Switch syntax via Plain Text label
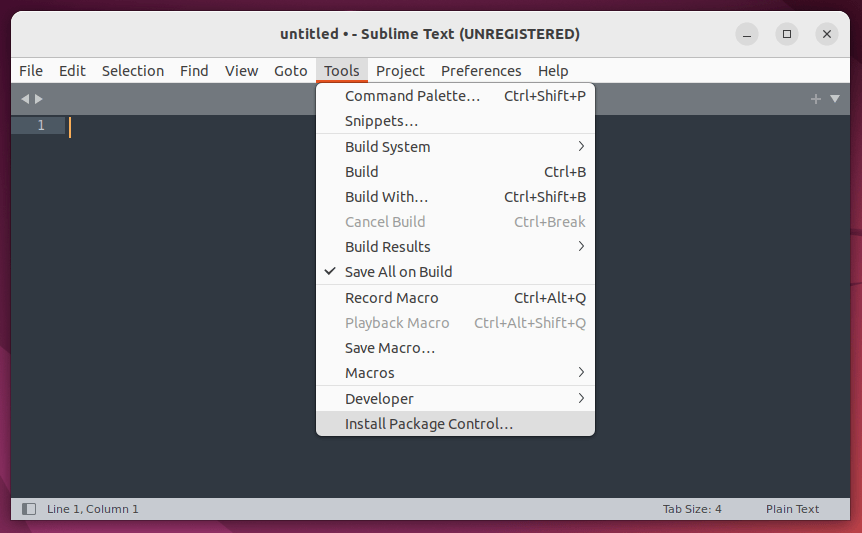The image size is (862, 533). pos(792,509)
